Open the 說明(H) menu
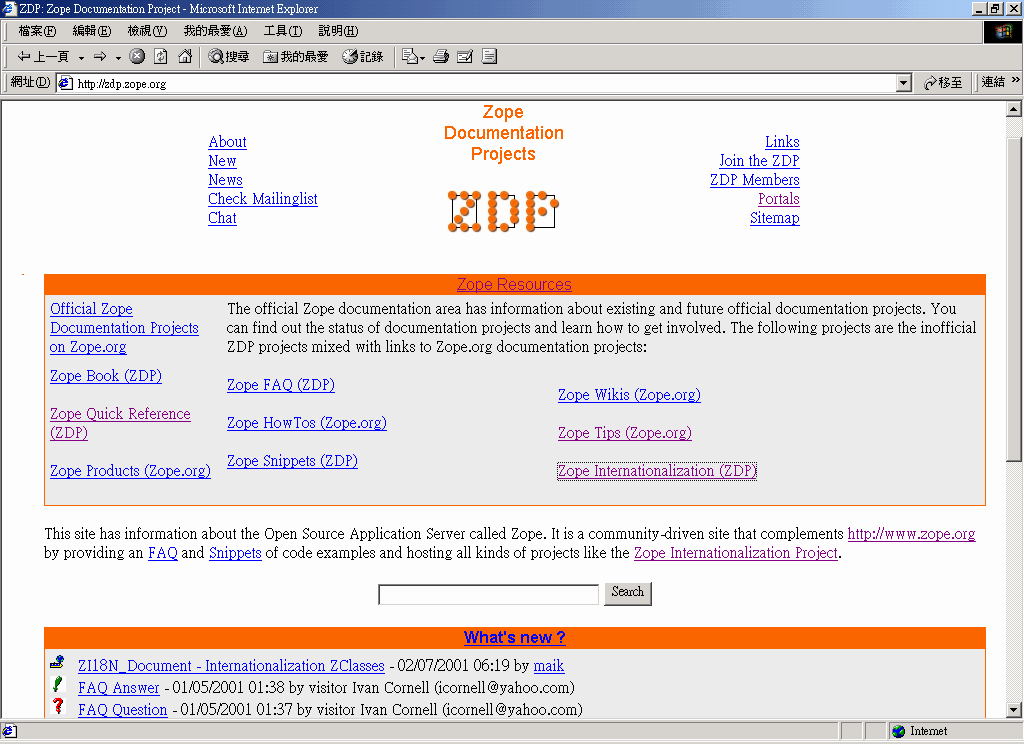This screenshot has height=744, width=1024. [x=338, y=31]
